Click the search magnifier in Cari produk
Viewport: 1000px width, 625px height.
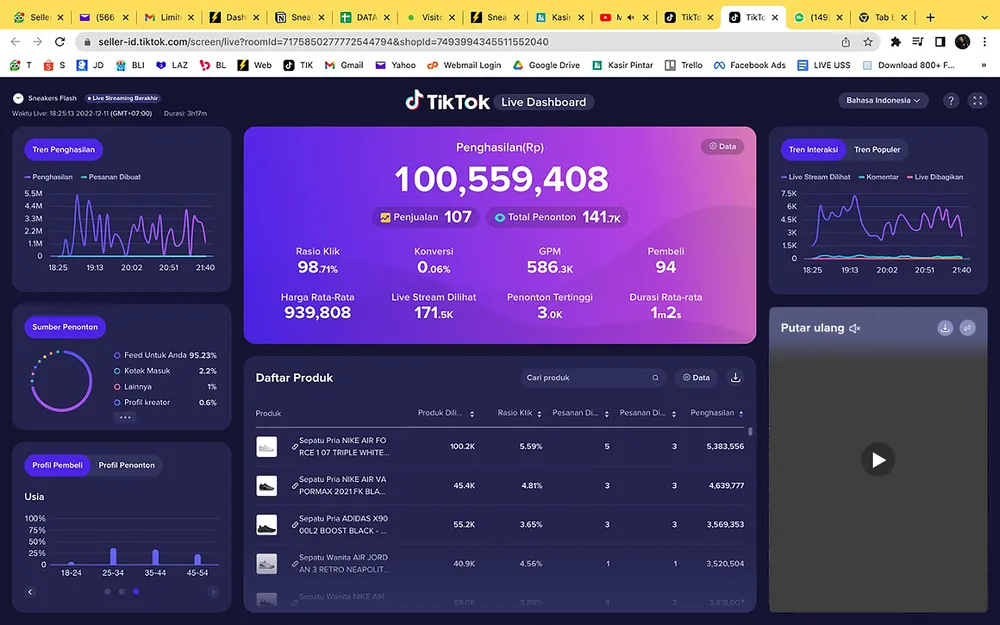coord(655,378)
